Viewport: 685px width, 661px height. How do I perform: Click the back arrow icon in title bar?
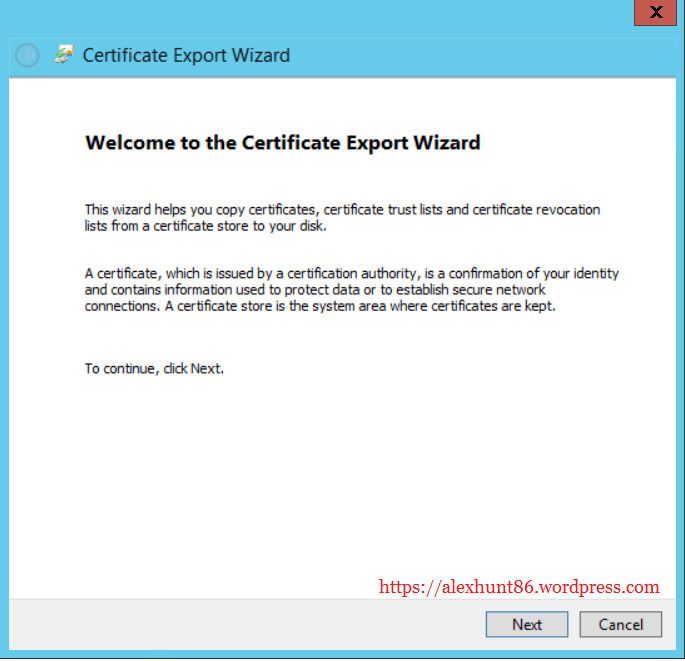click(27, 56)
